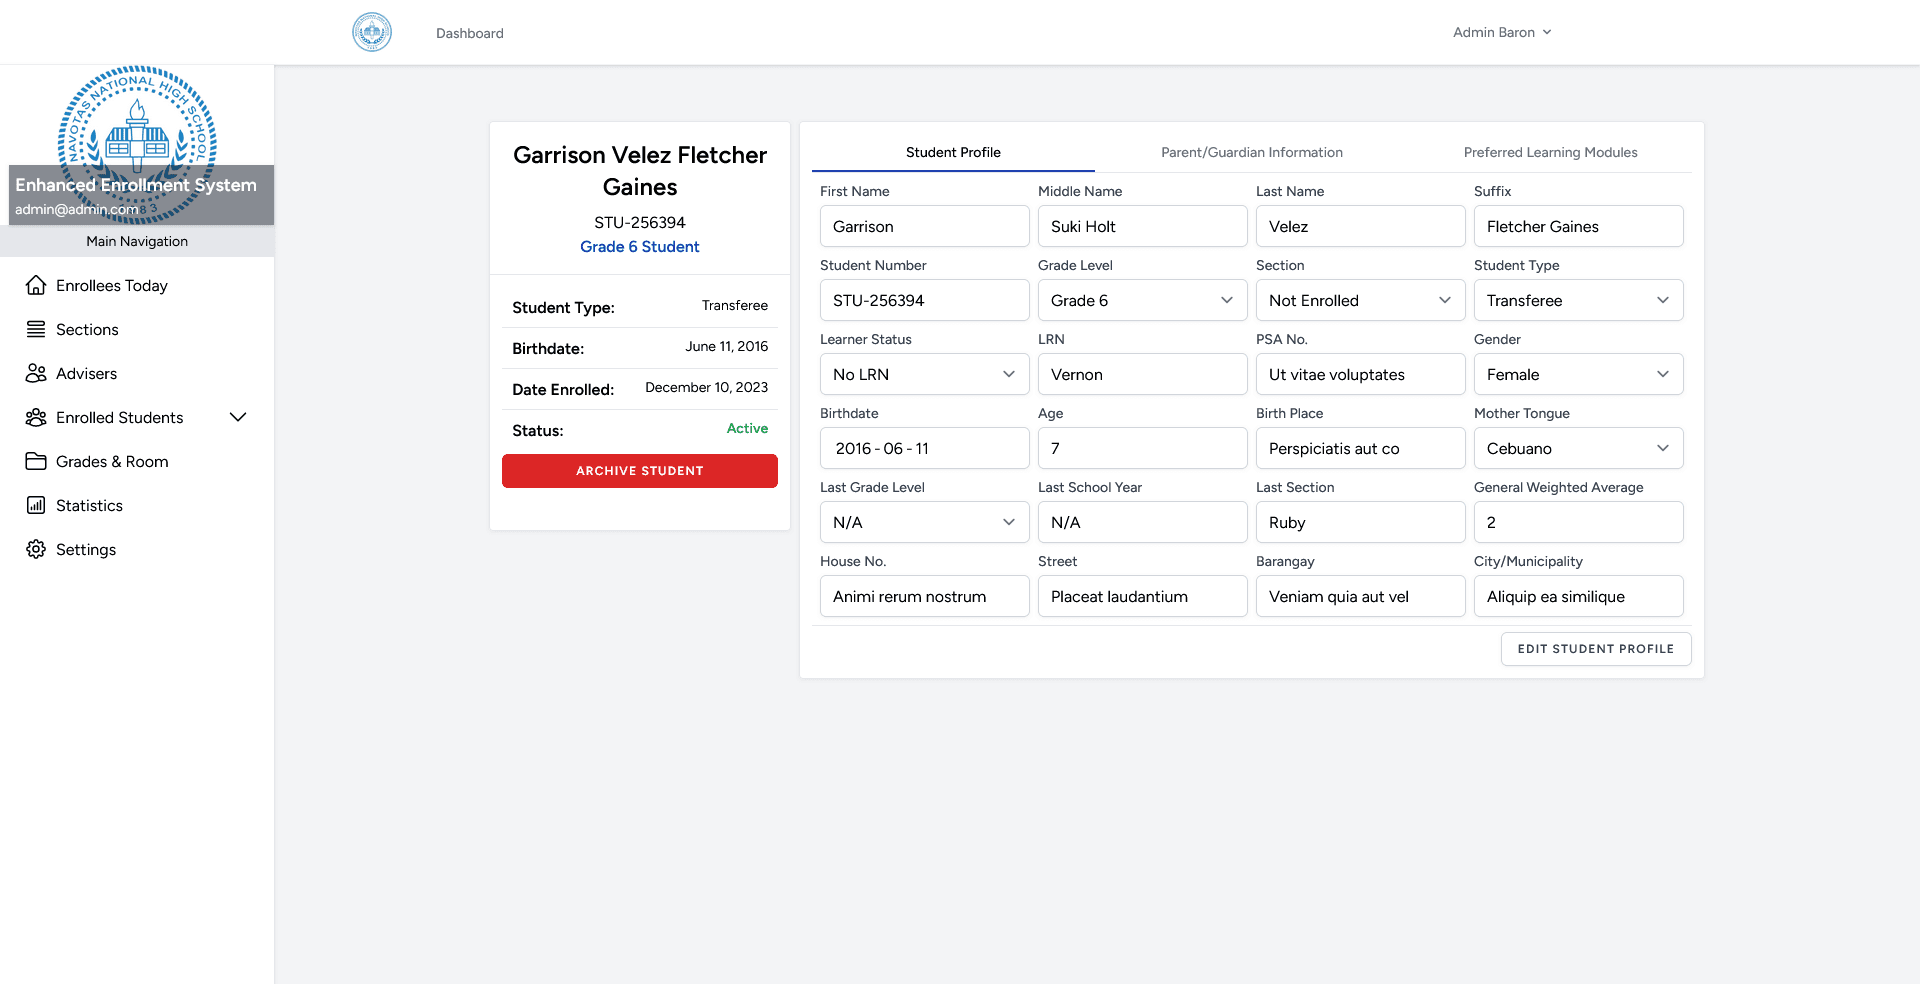This screenshot has width=1920, height=984.
Task: Click the Advisers people icon
Action: (x=36, y=373)
